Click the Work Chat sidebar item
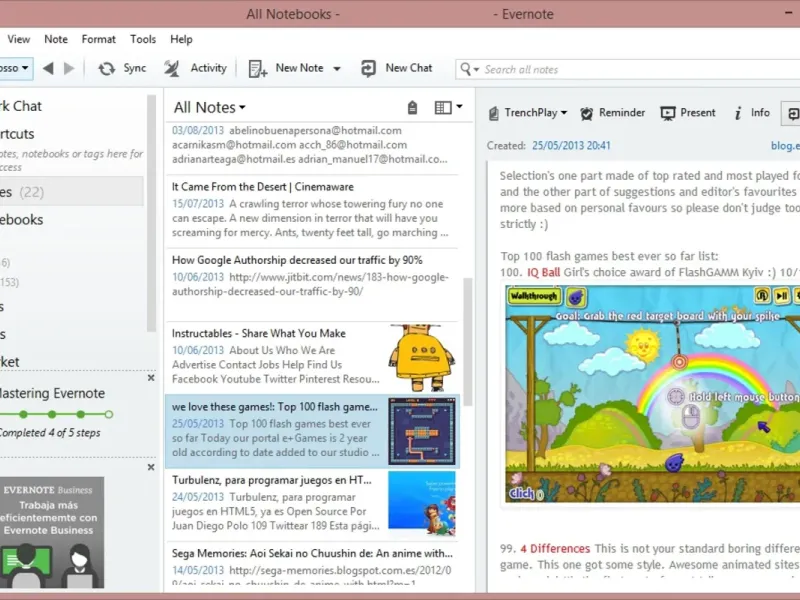The width and height of the screenshot is (800, 600). coord(20,106)
